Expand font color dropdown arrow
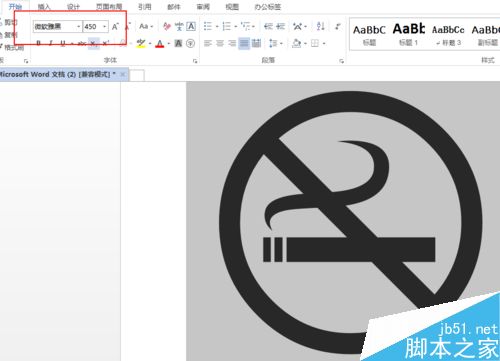Screen dimensions: 500x361 point(169,43)
